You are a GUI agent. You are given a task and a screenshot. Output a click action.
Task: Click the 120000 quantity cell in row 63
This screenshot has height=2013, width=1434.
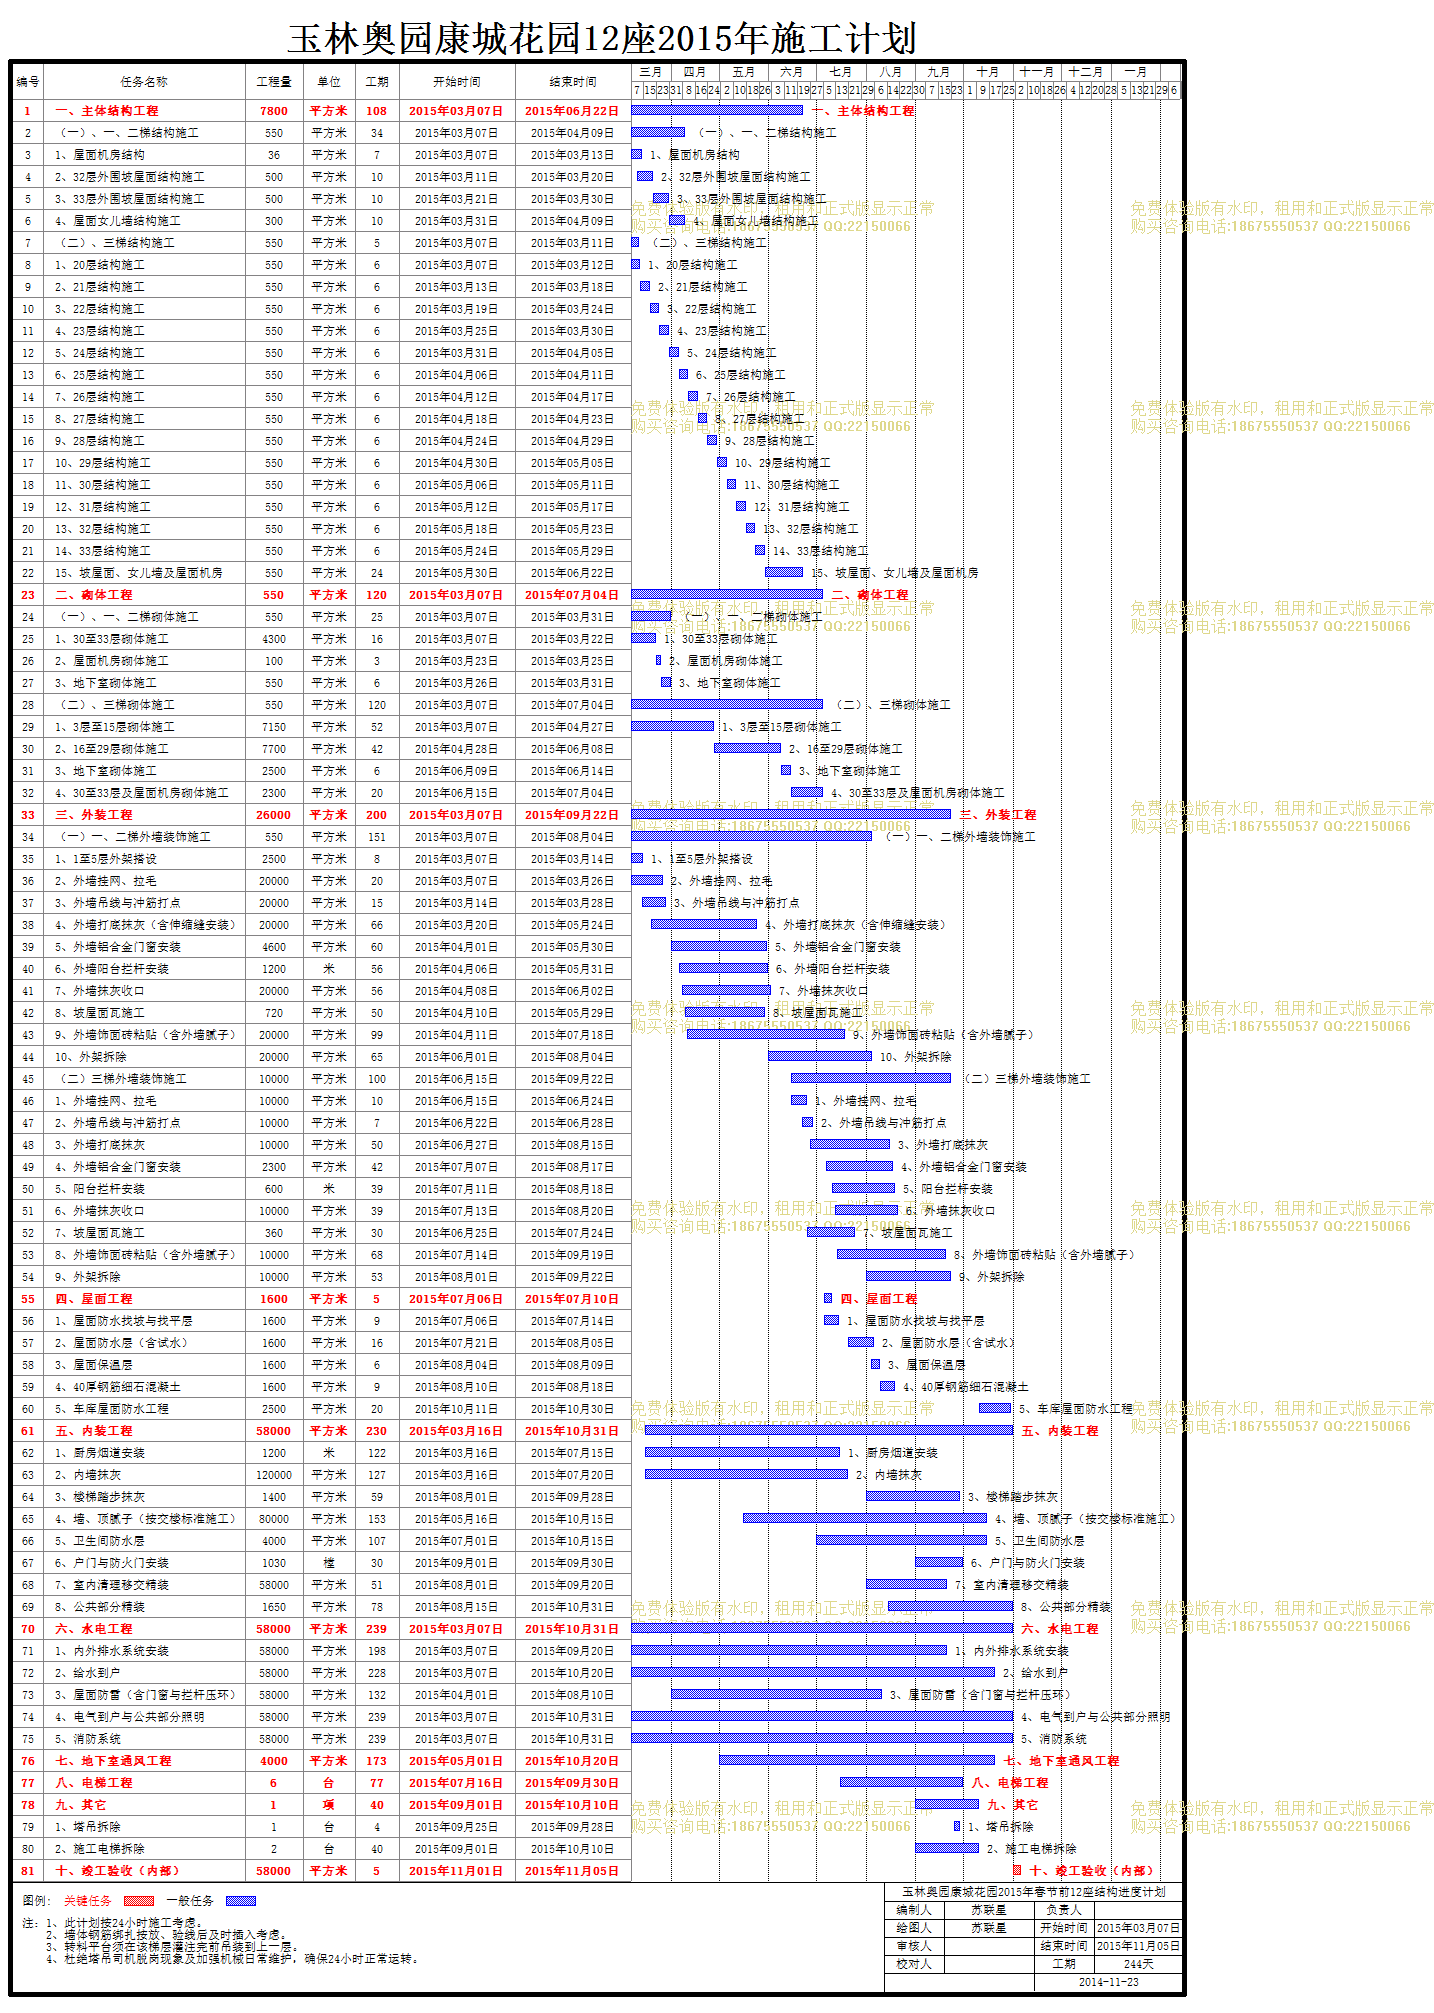tap(274, 1475)
